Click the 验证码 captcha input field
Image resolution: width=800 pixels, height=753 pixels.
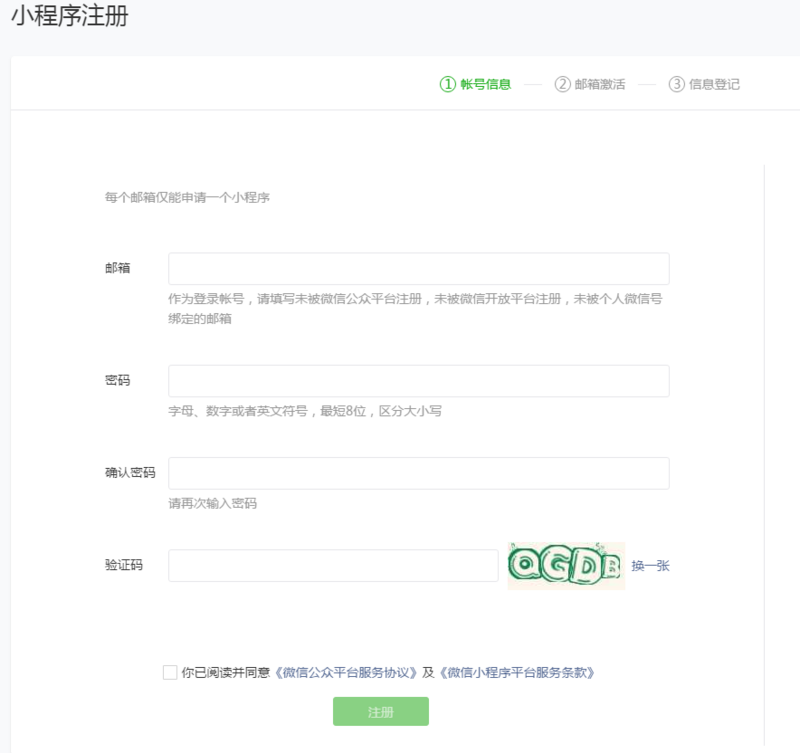click(333, 565)
